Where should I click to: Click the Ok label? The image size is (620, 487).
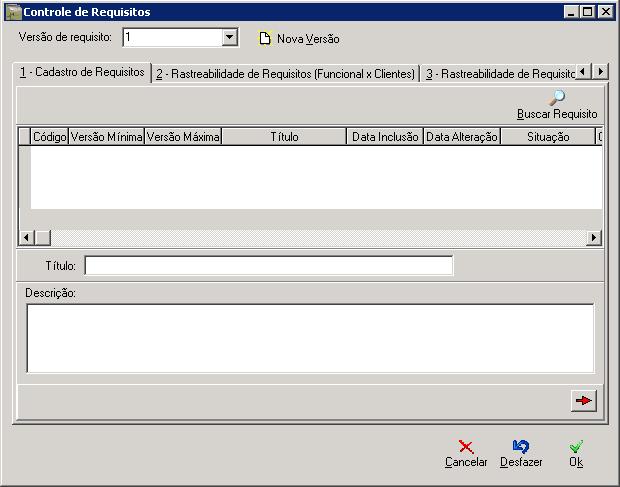(x=576, y=462)
